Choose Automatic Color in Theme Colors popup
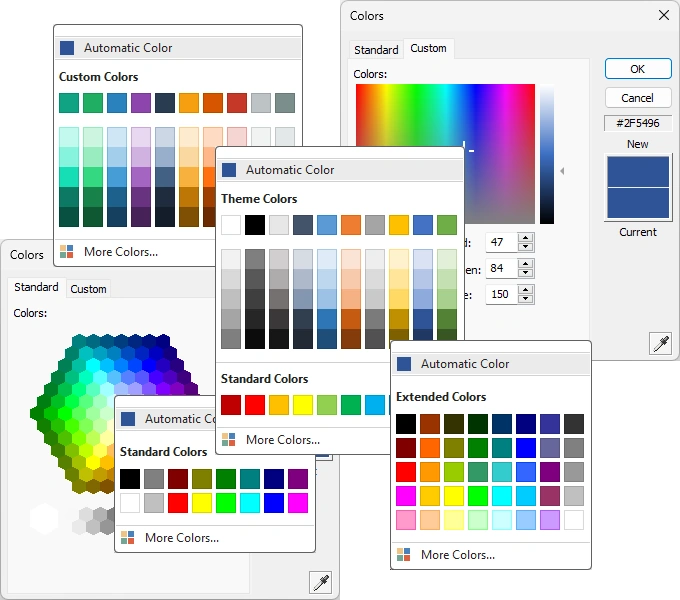Screen dimensions: 680x600 pos(340,170)
